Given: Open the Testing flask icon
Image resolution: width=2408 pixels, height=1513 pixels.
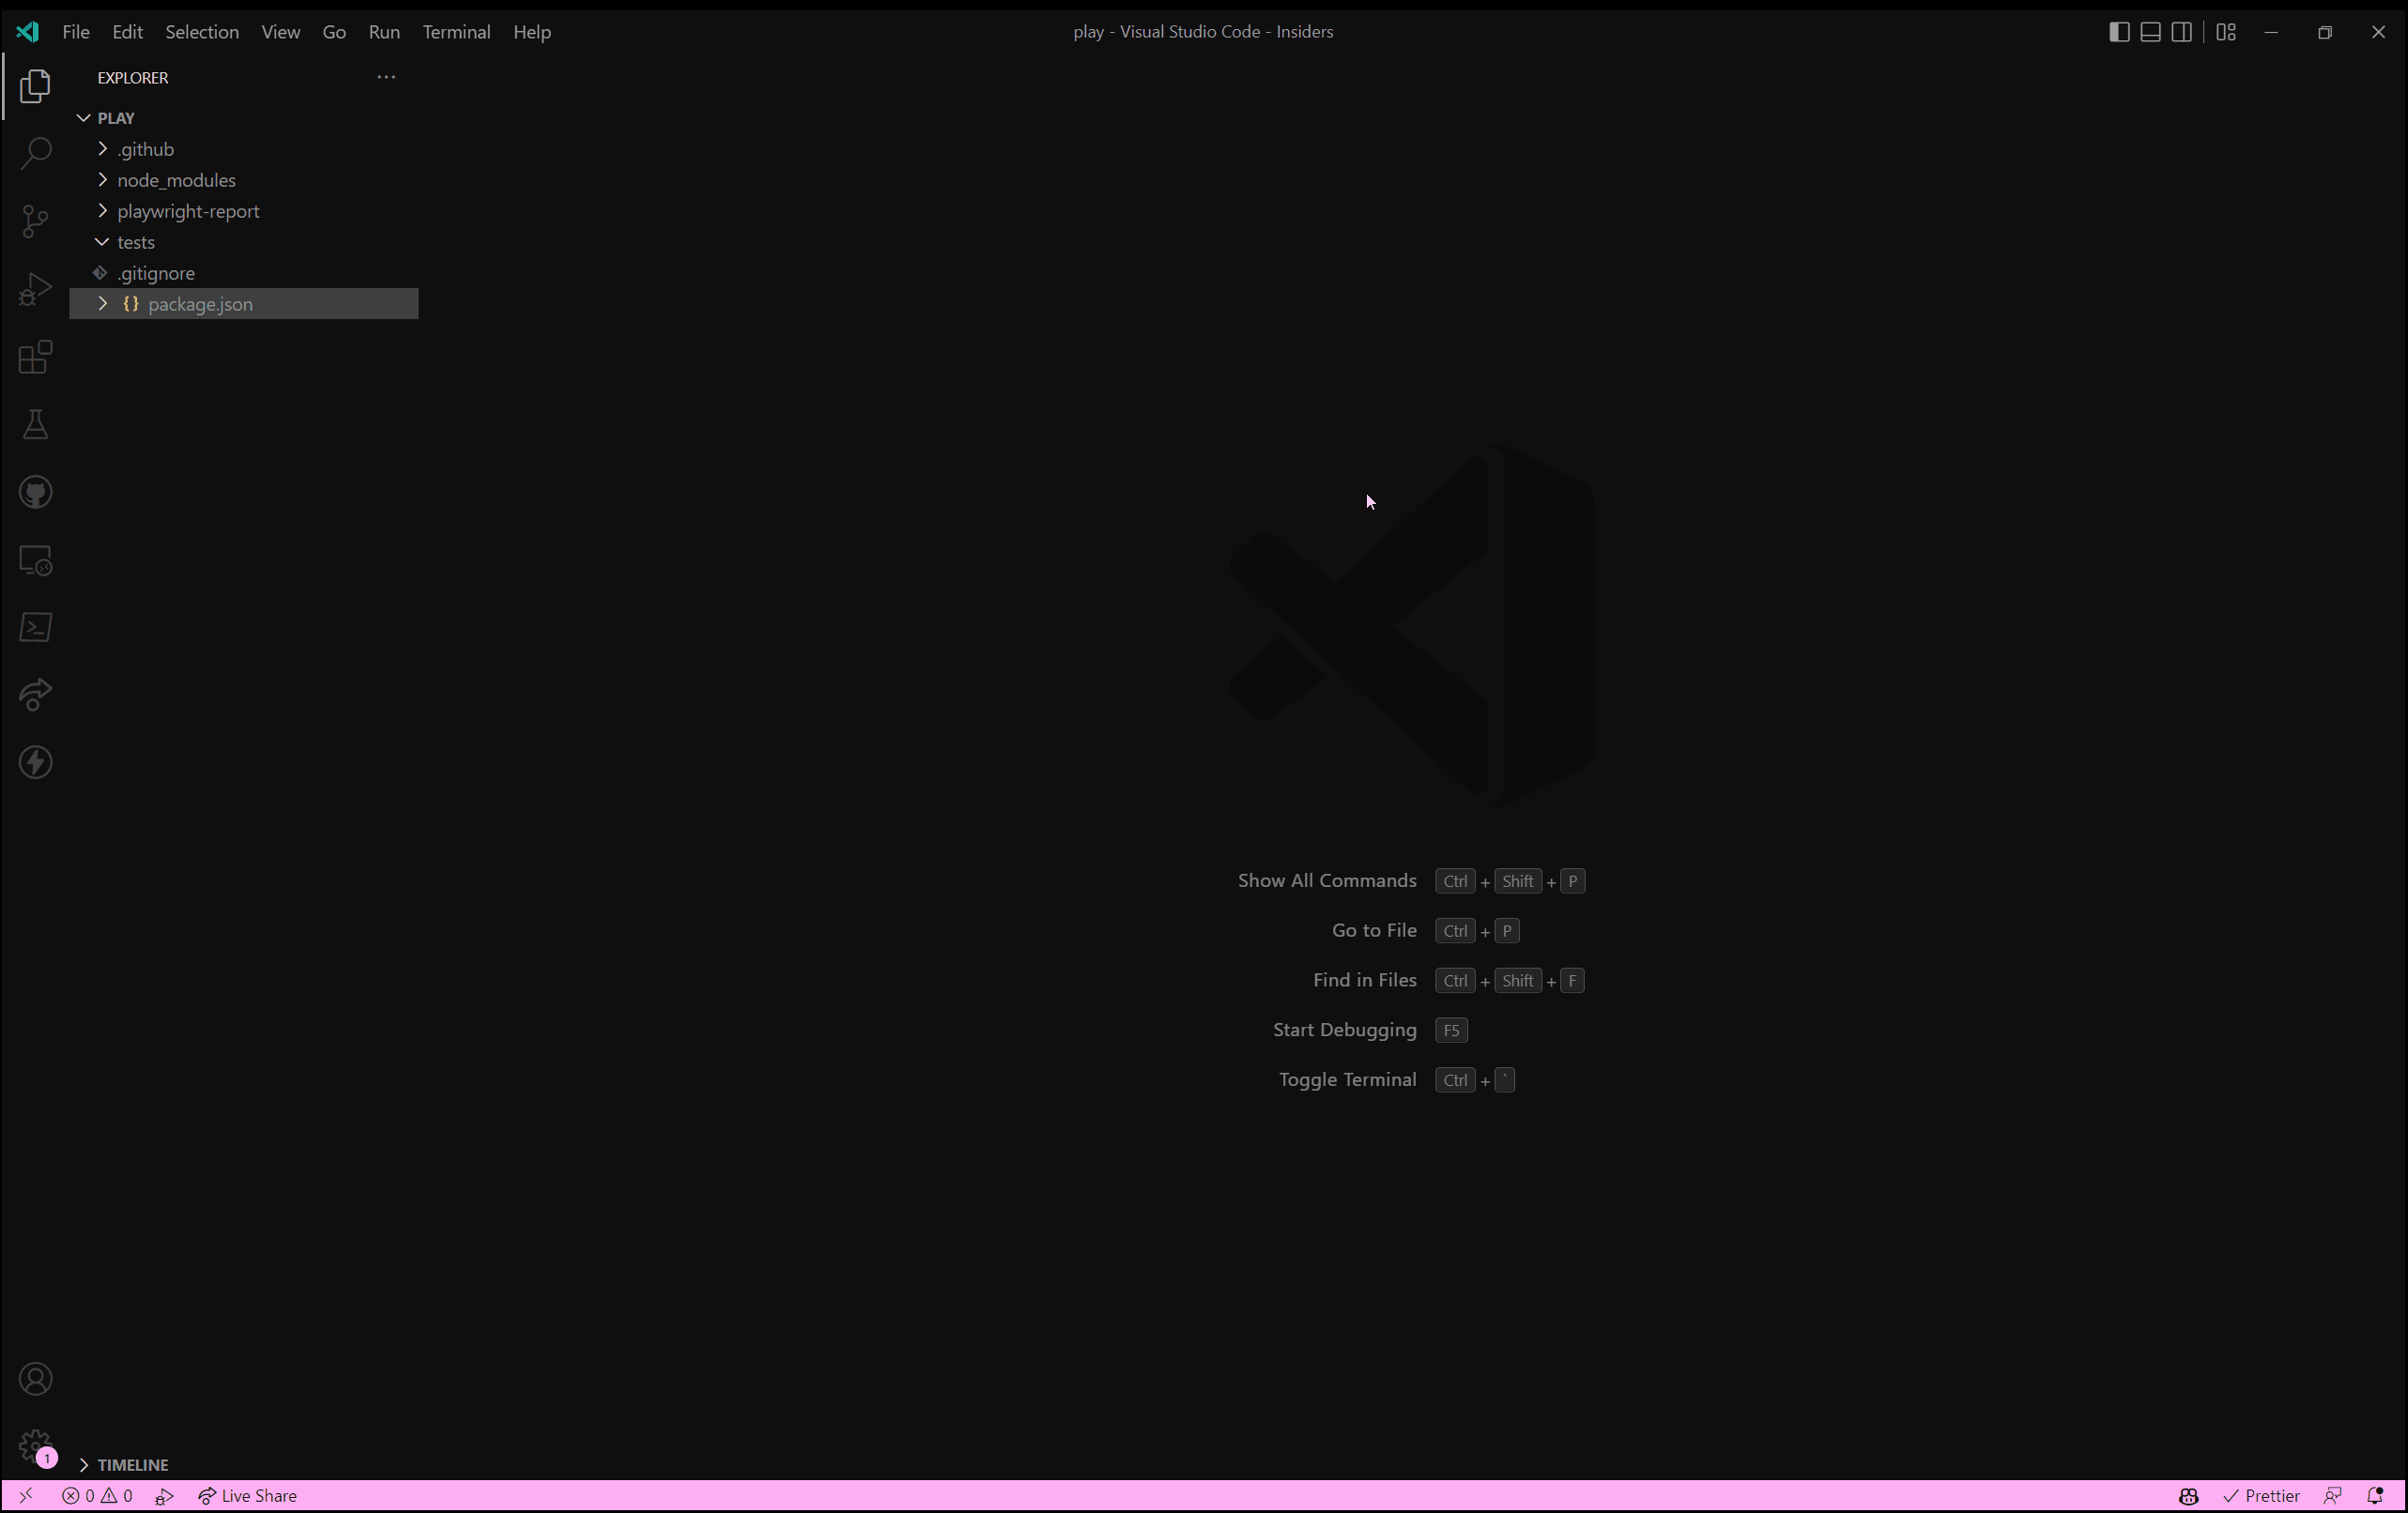Looking at the screenshot, I should pyautogui.click(x=35, y=424).
